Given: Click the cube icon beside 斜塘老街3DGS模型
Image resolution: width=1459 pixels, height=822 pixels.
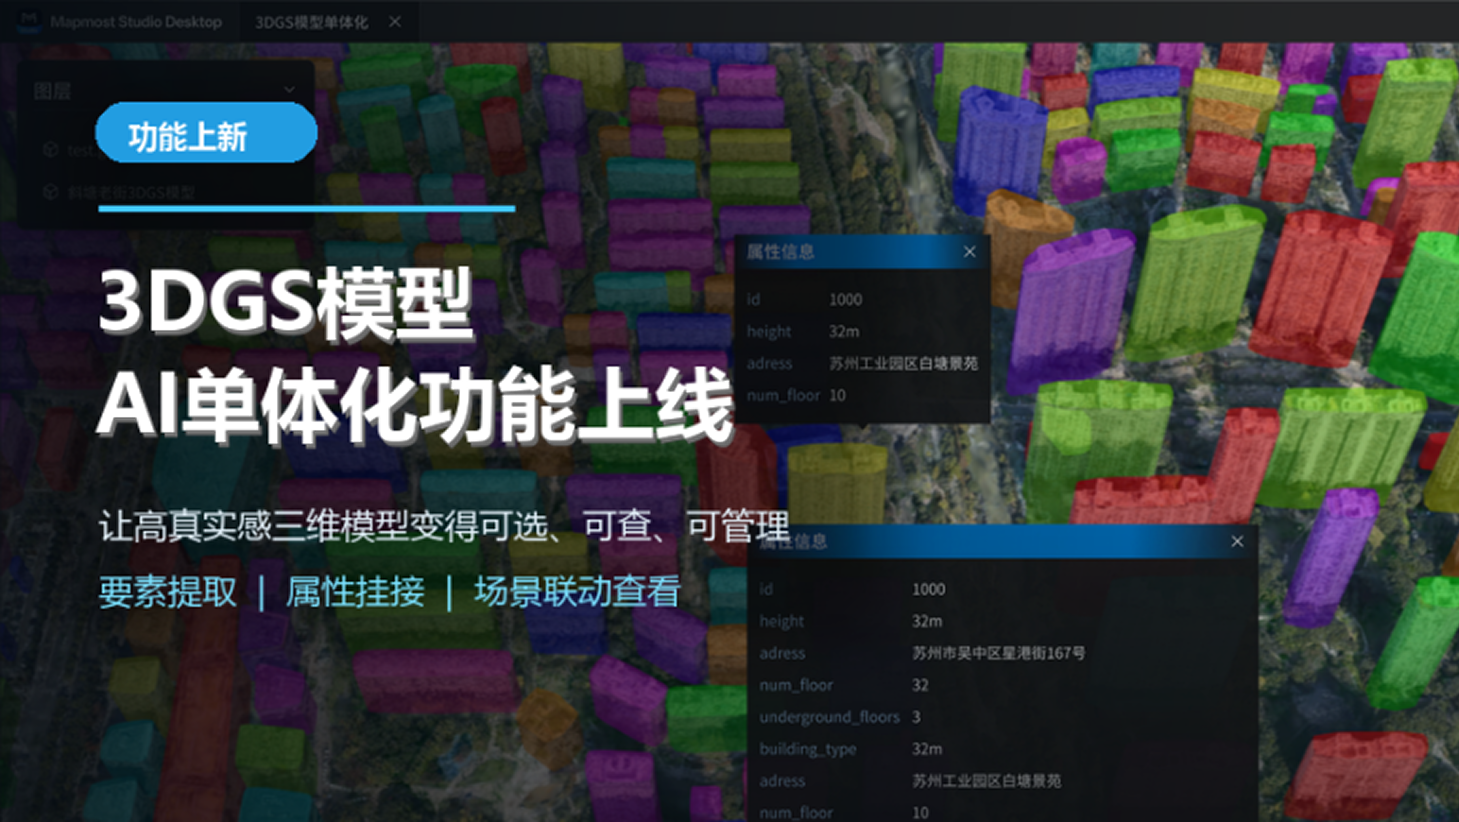Looking at the screenshot, I should (51, 191).
